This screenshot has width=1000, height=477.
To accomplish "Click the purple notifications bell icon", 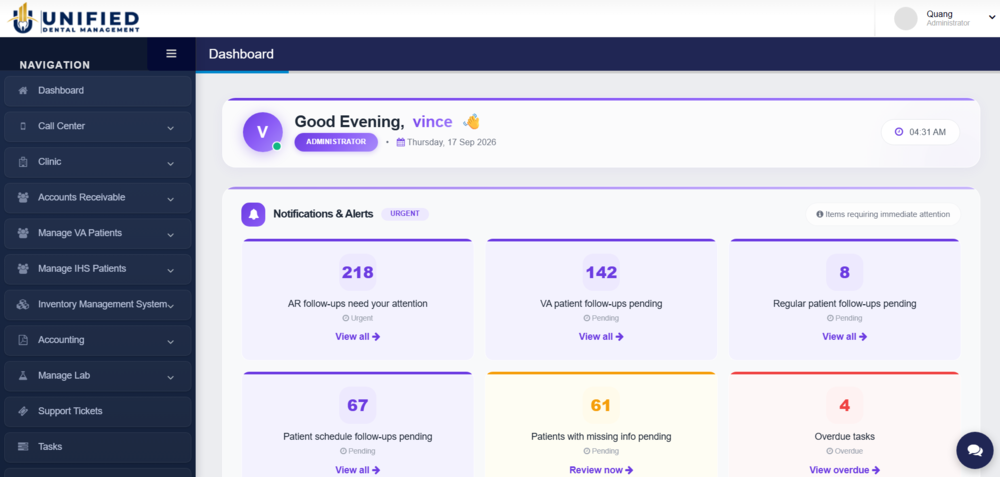I will pyautogui.click(x=253, y=214).
